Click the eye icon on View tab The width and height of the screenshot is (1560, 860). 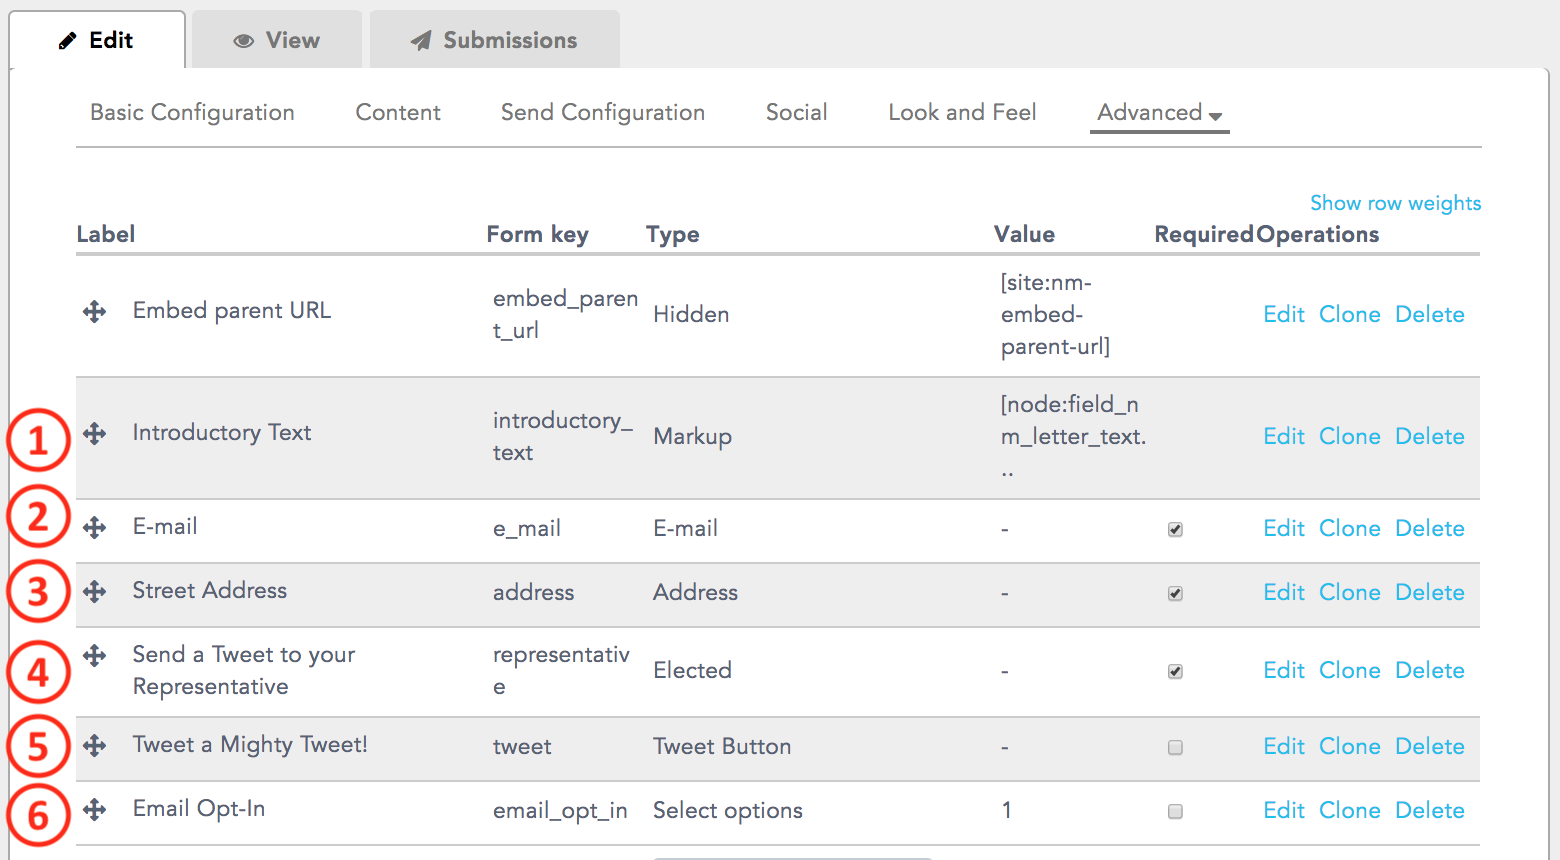point(243,41)
